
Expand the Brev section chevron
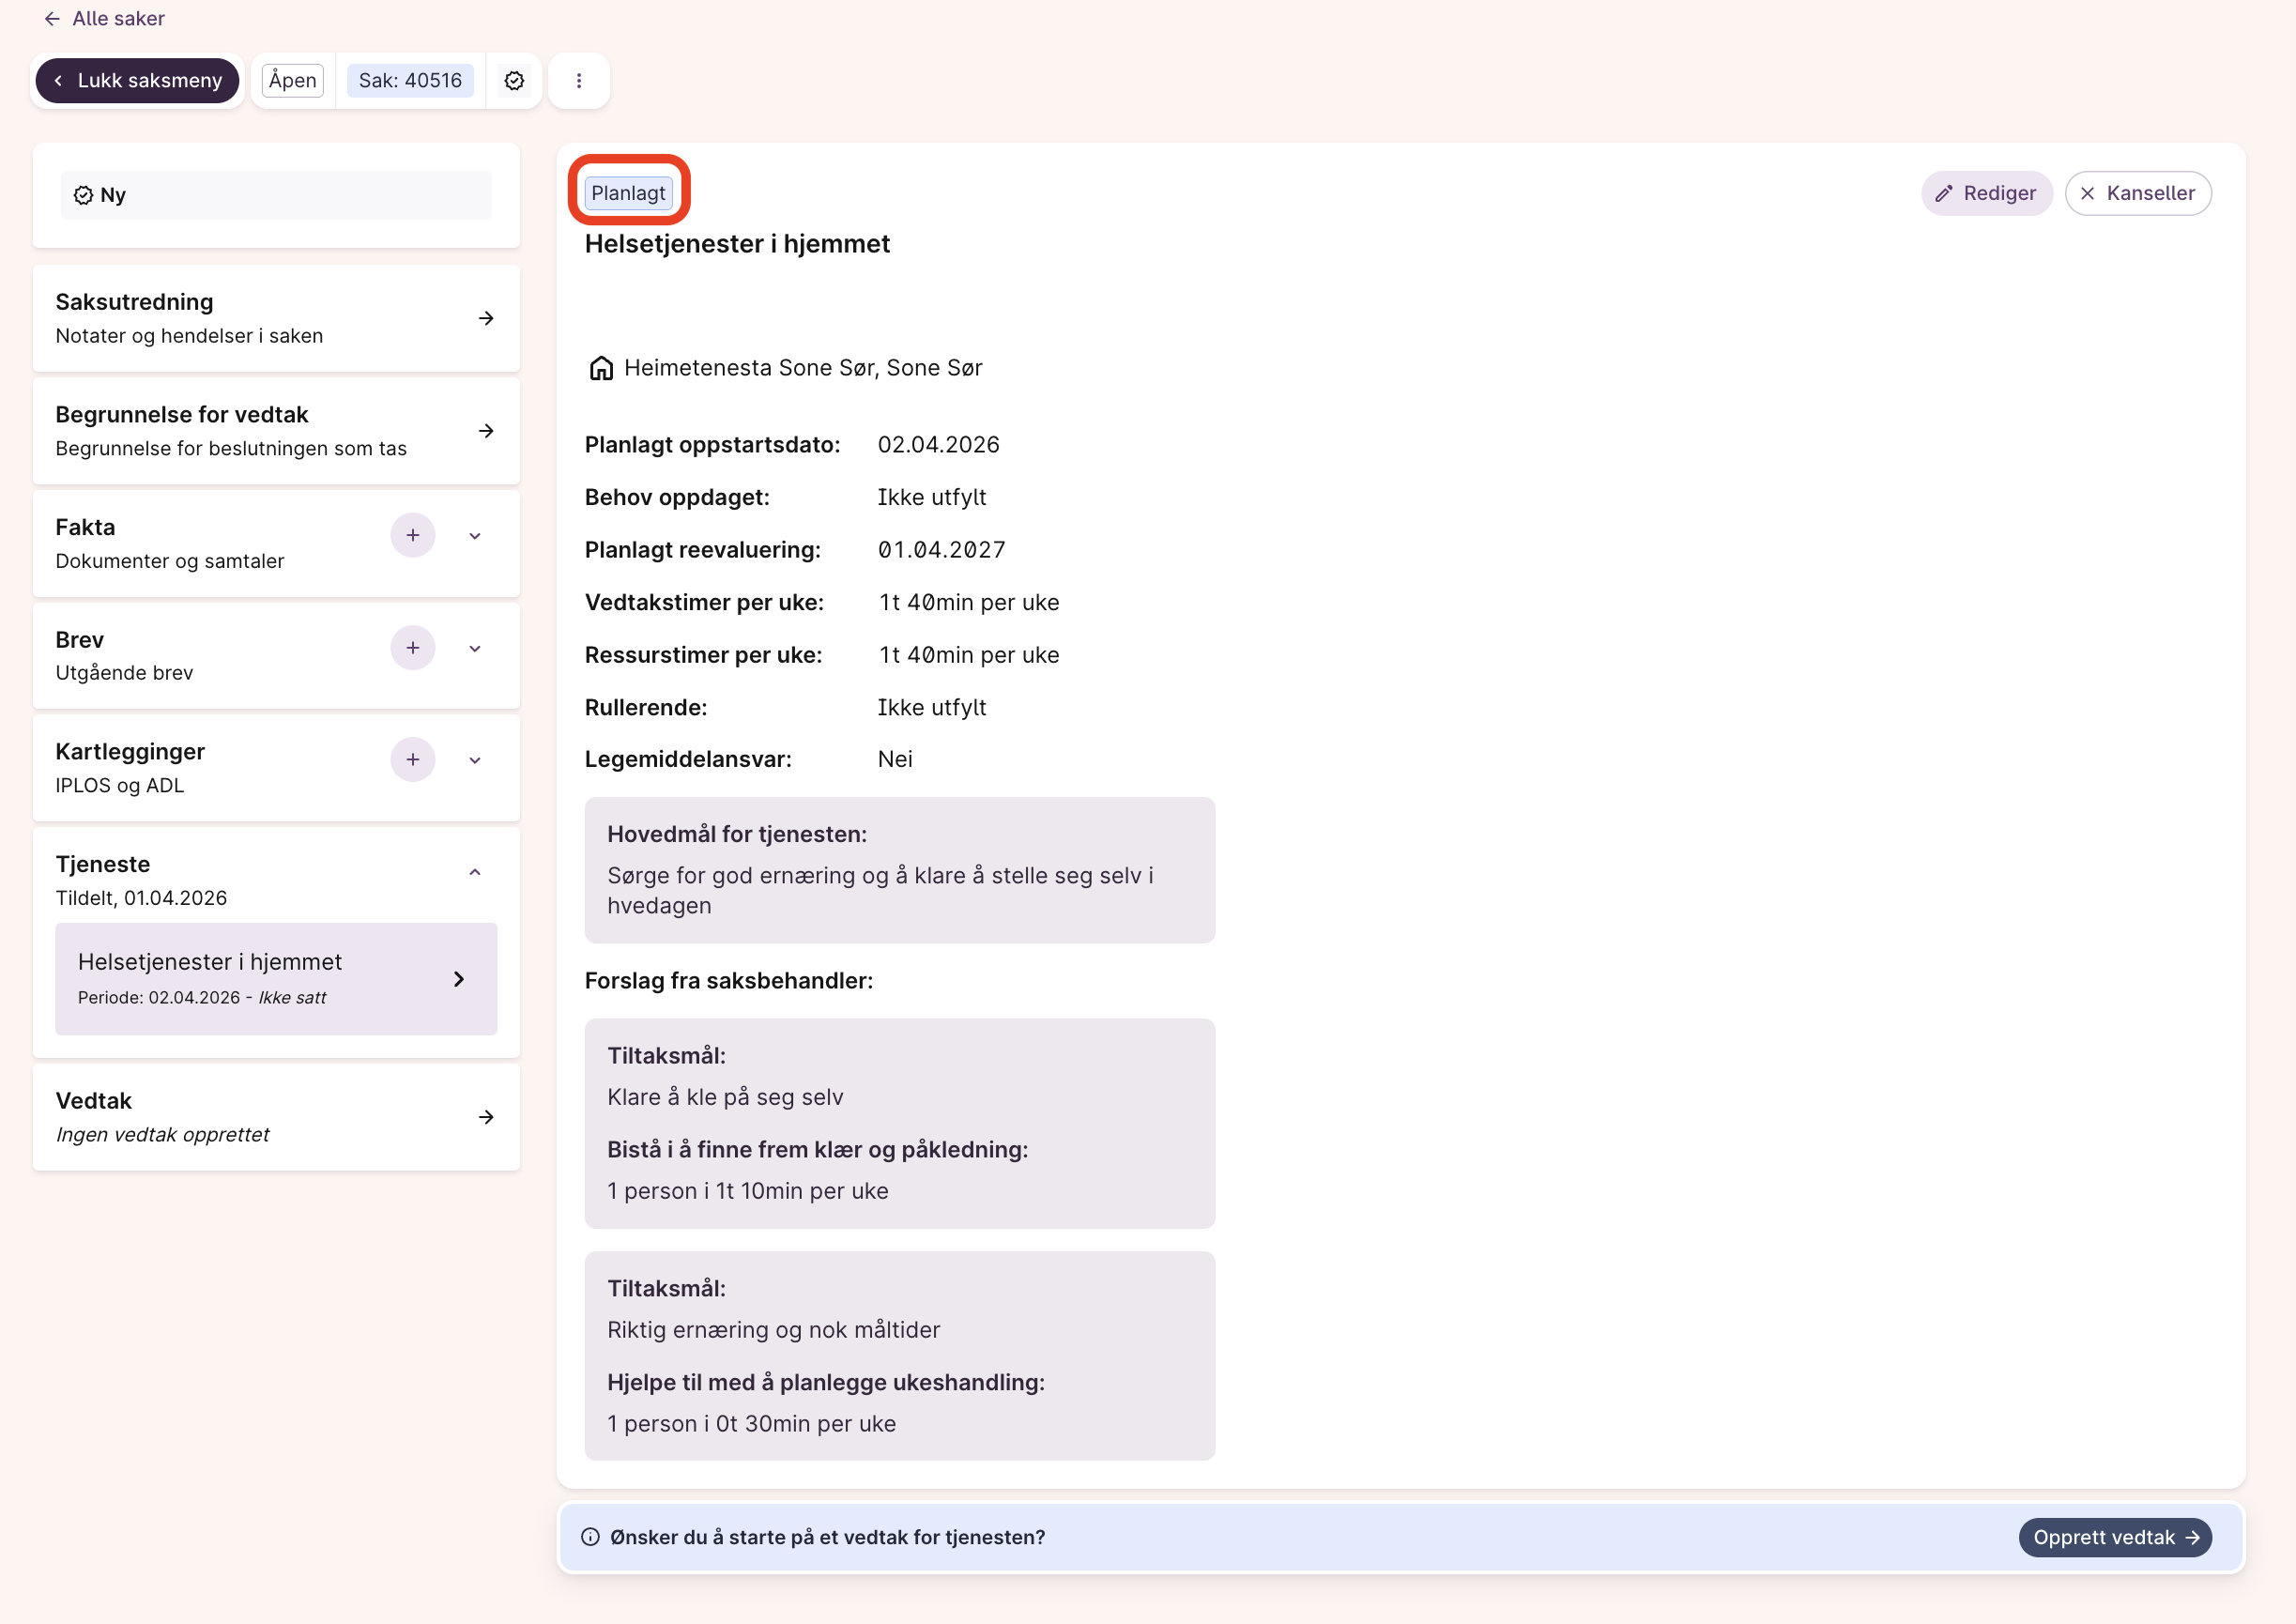click(475, 648)
